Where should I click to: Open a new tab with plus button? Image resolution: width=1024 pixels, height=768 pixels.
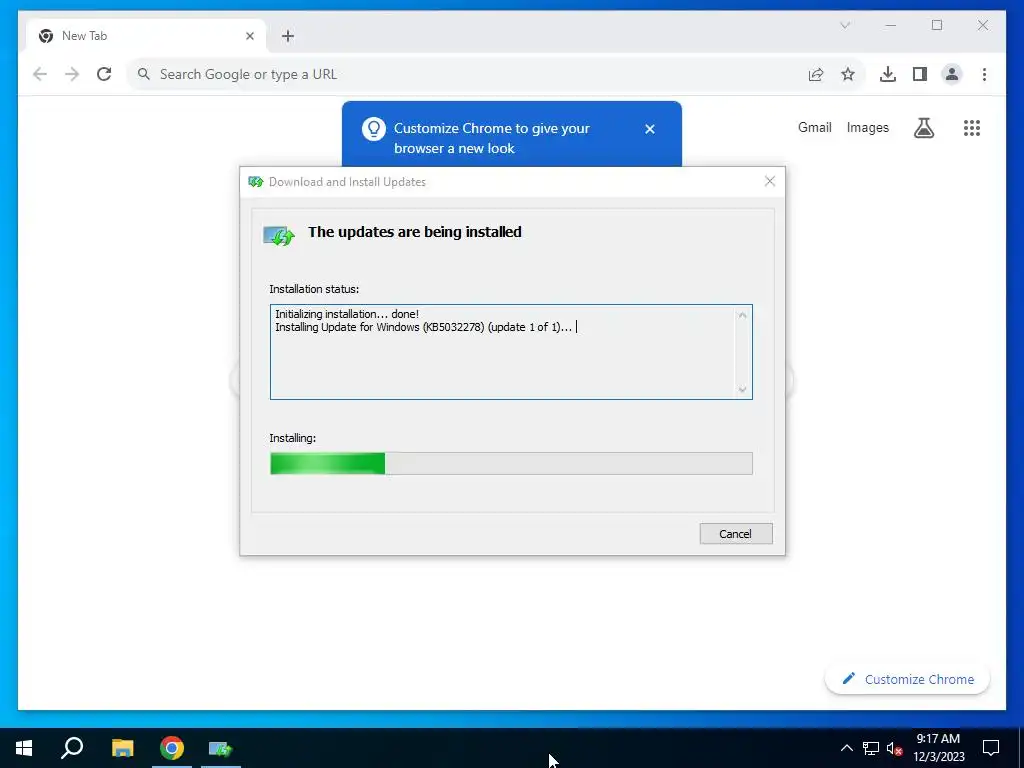(x=288, y=36)
